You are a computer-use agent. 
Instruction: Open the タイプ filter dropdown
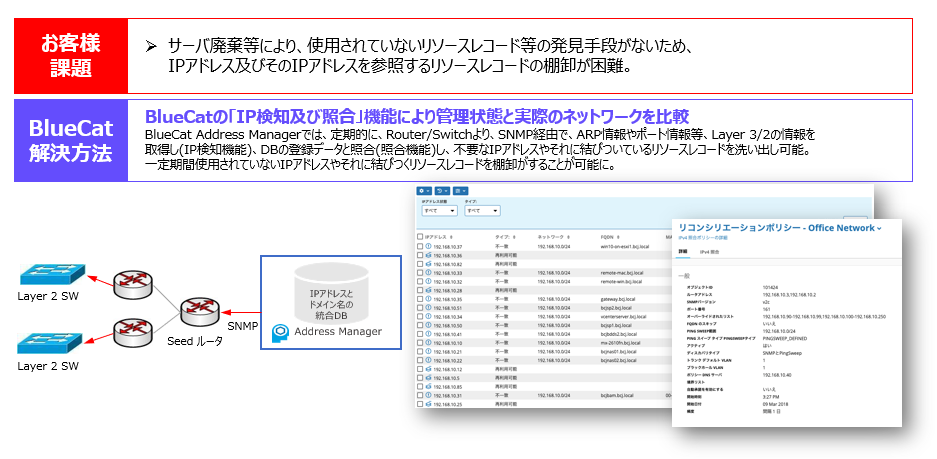pos(480,211)
